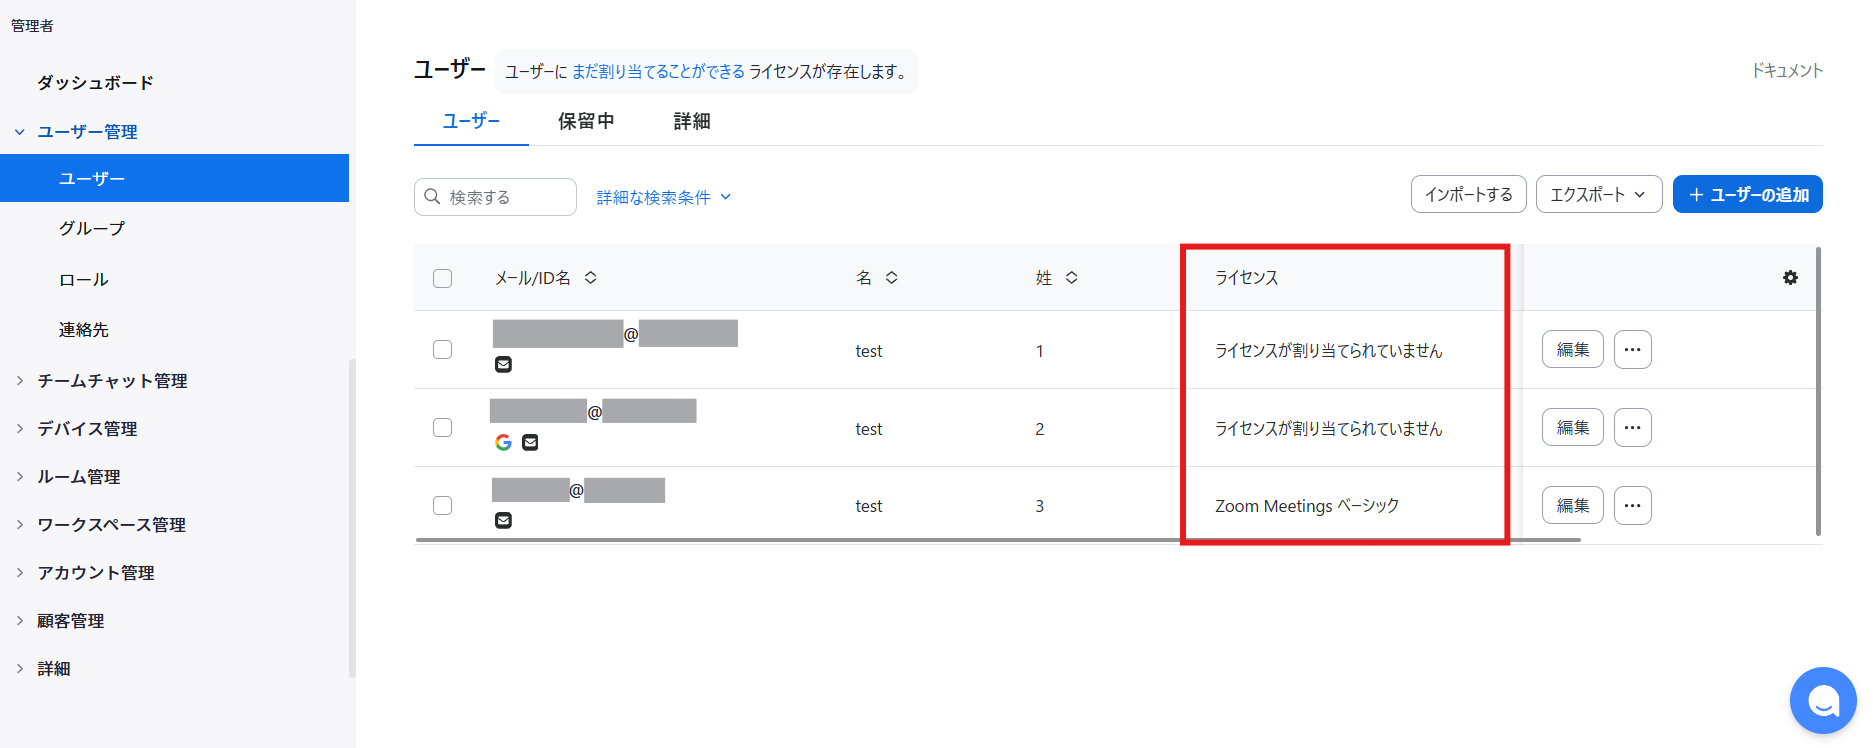The height and width of the screenshot is (748, 1873).
Task: Click the Google icon under test 2 user
Action: [x=503, y=442]
